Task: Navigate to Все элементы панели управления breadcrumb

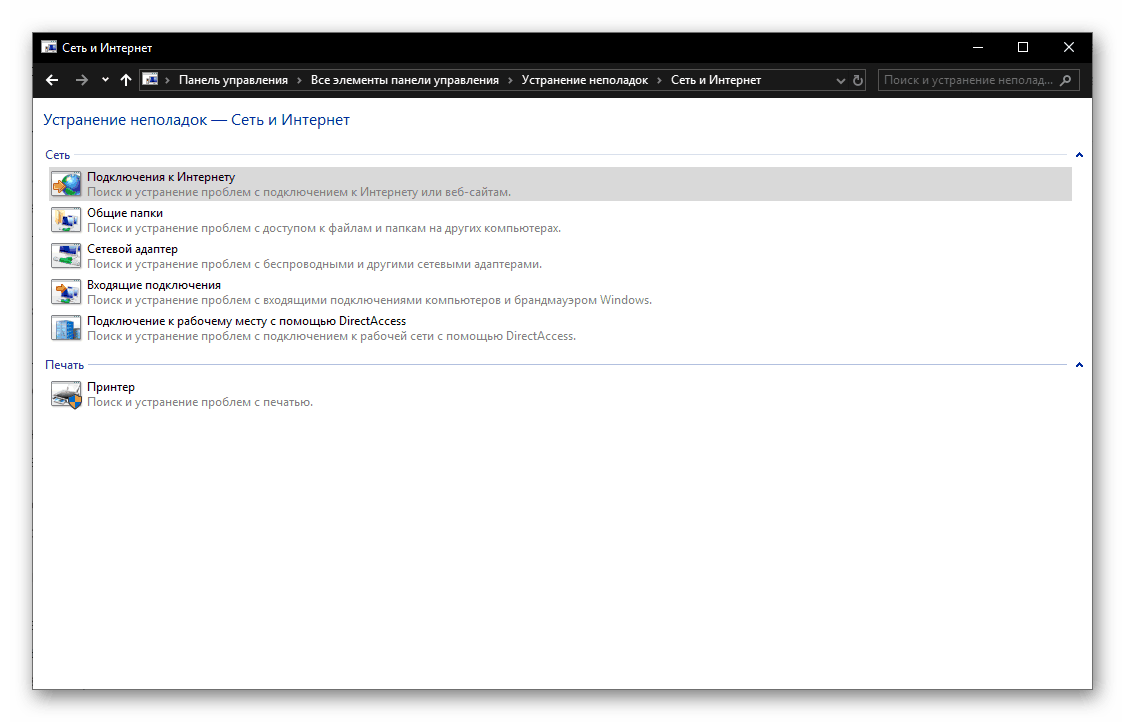Action: pos(405,80)
